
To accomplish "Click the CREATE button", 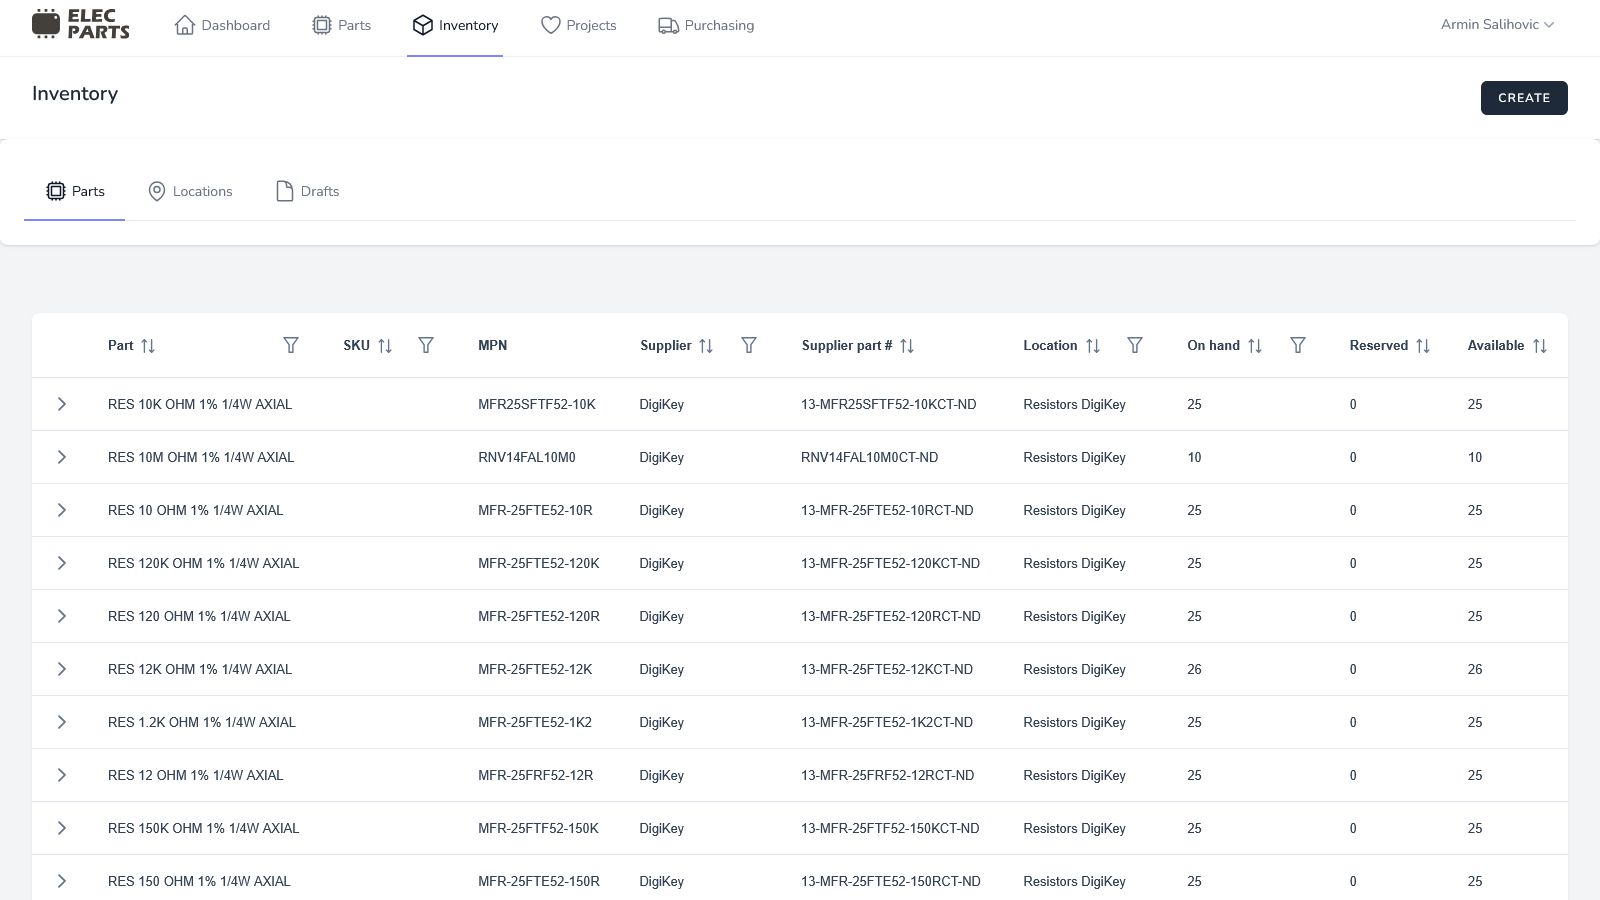I will (x=1524, y=98).
